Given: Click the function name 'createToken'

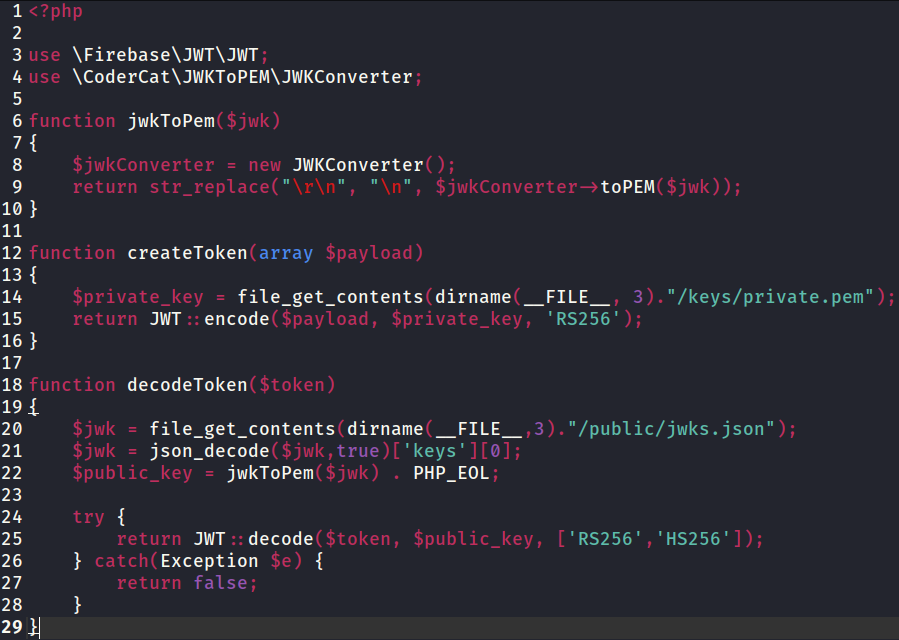Looking at the screenshot, I should [x=187, y=253].
